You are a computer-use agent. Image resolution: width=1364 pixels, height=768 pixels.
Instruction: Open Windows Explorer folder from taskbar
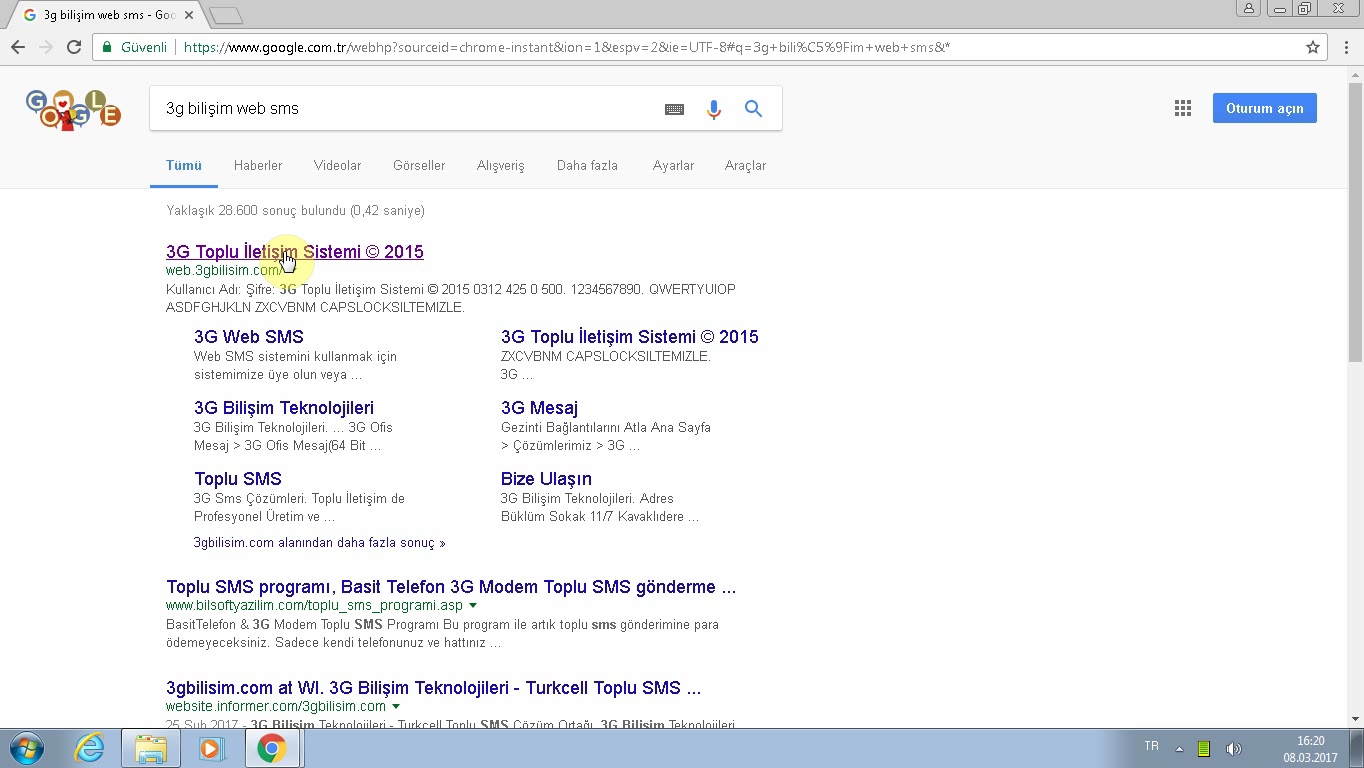[151, 748]
